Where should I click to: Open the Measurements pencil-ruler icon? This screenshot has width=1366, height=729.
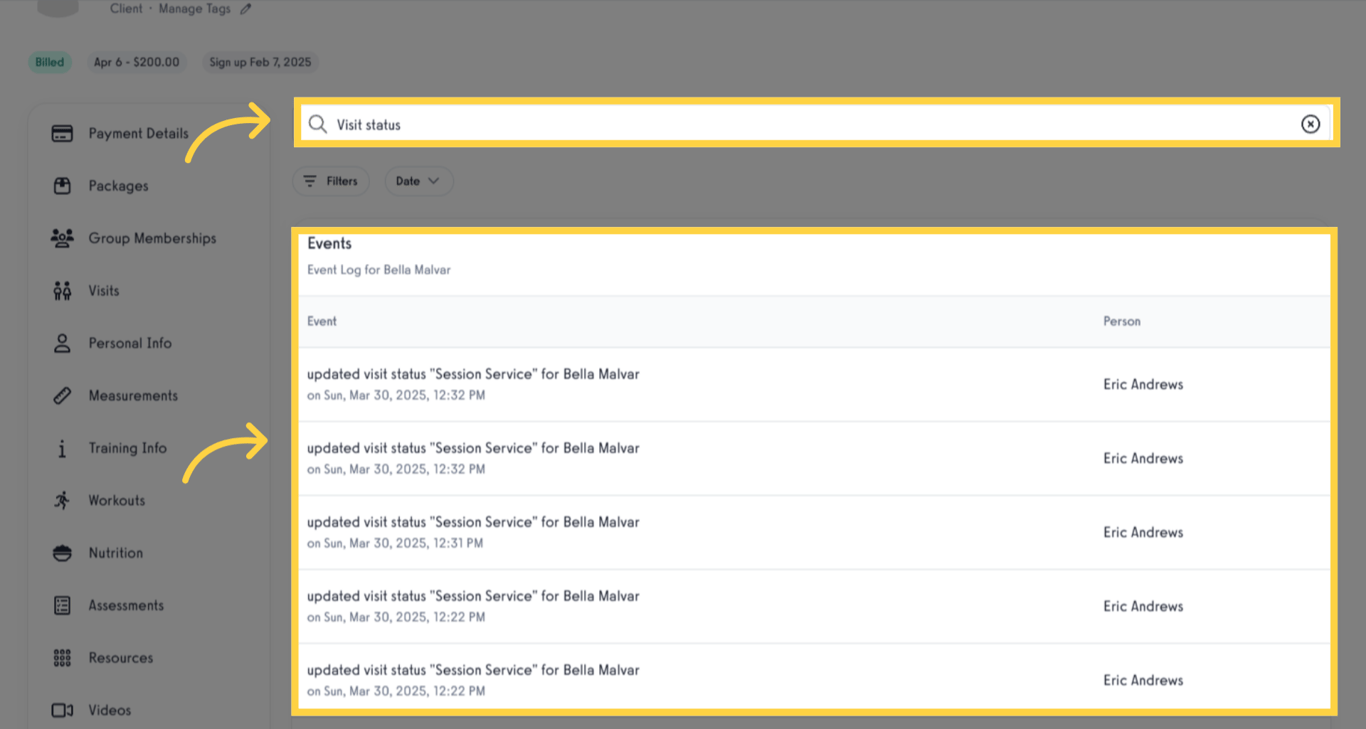point(62,395)
